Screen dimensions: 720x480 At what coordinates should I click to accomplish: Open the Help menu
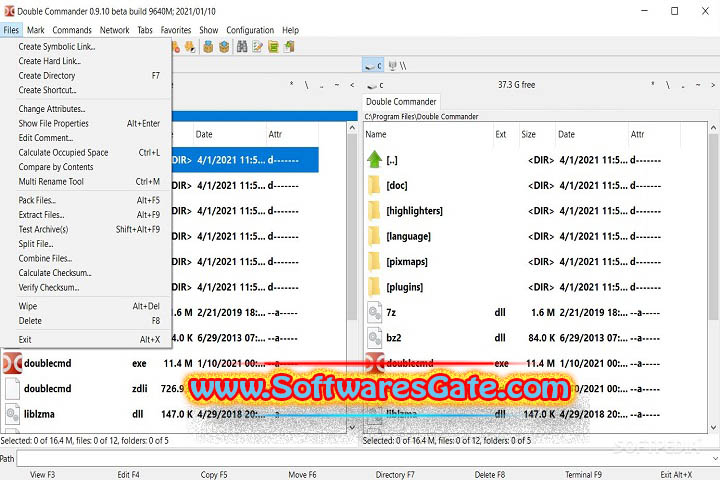pyautogui.click(x=290, y=30)
